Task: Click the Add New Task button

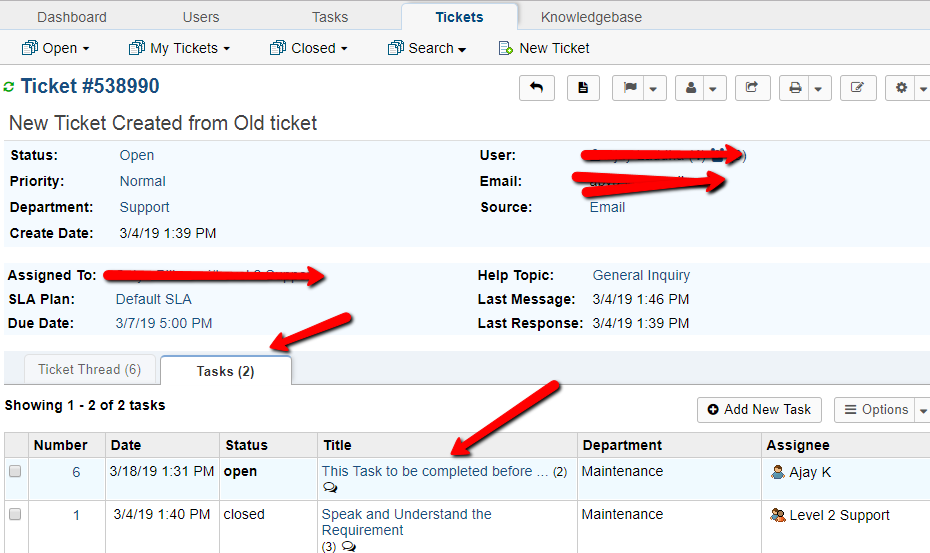Action: tap(759, 410)
